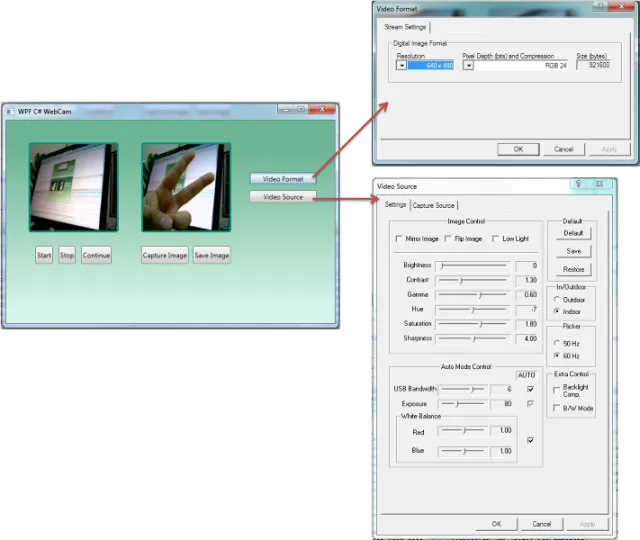The height and width of the screenshot is (540, 640).
Task: Click the White Balance Blue slider
Action: tap(463, 451)
